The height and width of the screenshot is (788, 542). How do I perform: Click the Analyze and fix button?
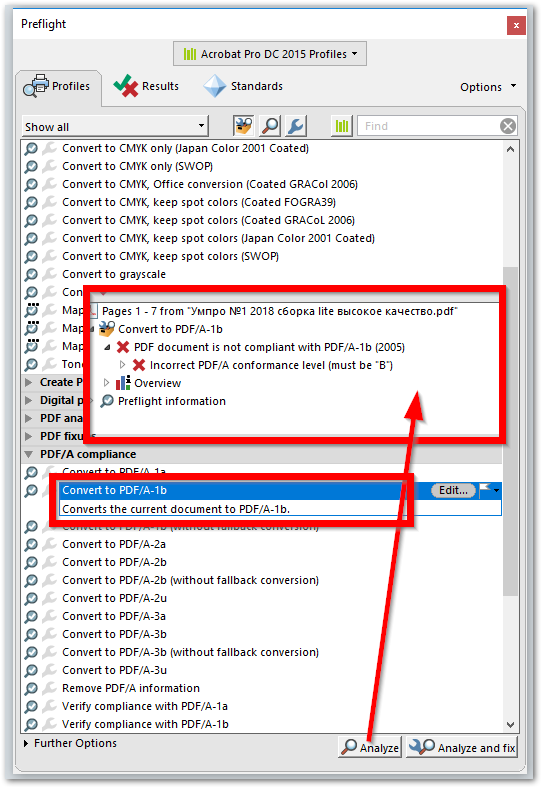462,748
